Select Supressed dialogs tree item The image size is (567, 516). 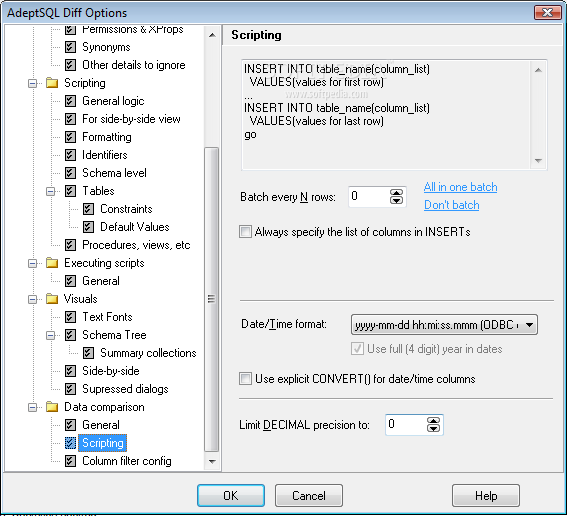click(x=125, y=389)
